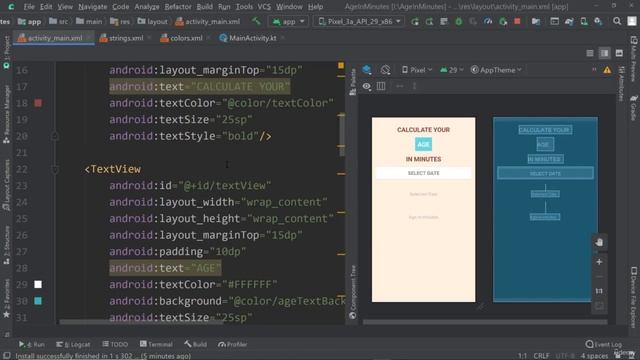Open the SDK Manager icon

(598, 21)
